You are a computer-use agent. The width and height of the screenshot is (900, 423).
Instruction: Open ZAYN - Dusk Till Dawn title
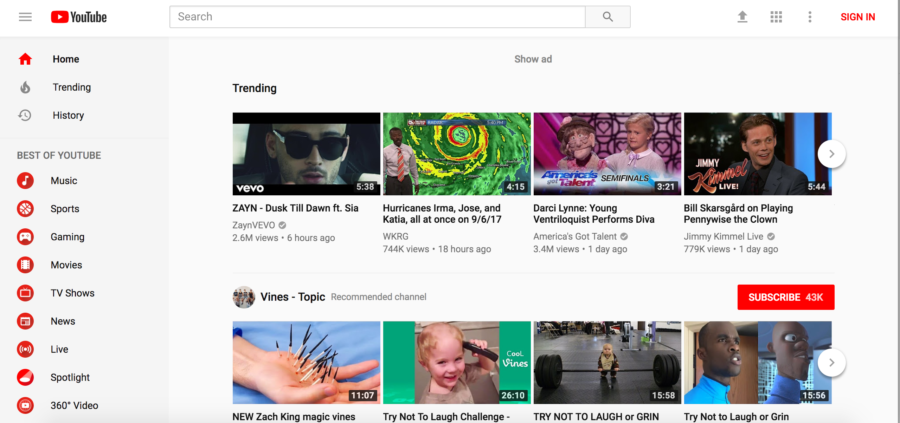tap(295, 208)
